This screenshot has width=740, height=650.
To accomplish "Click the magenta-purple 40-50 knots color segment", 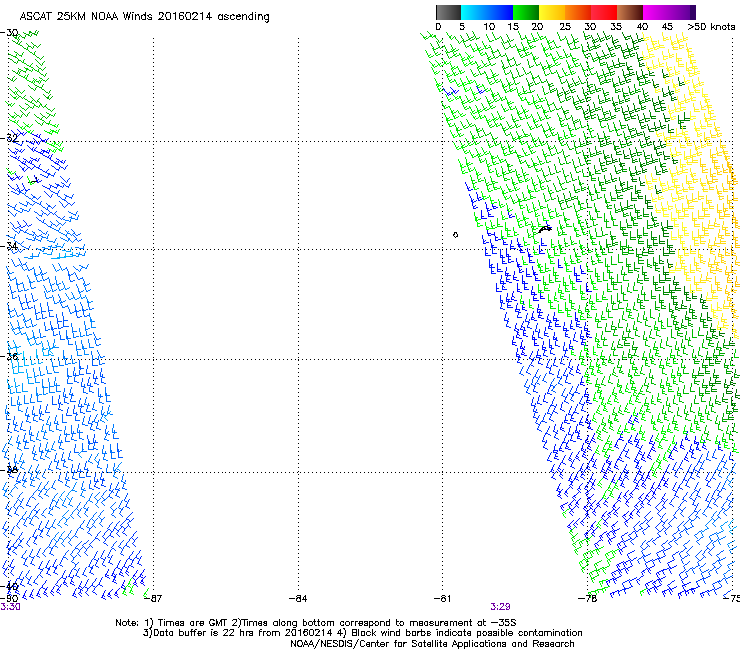I will click(669, 12).
